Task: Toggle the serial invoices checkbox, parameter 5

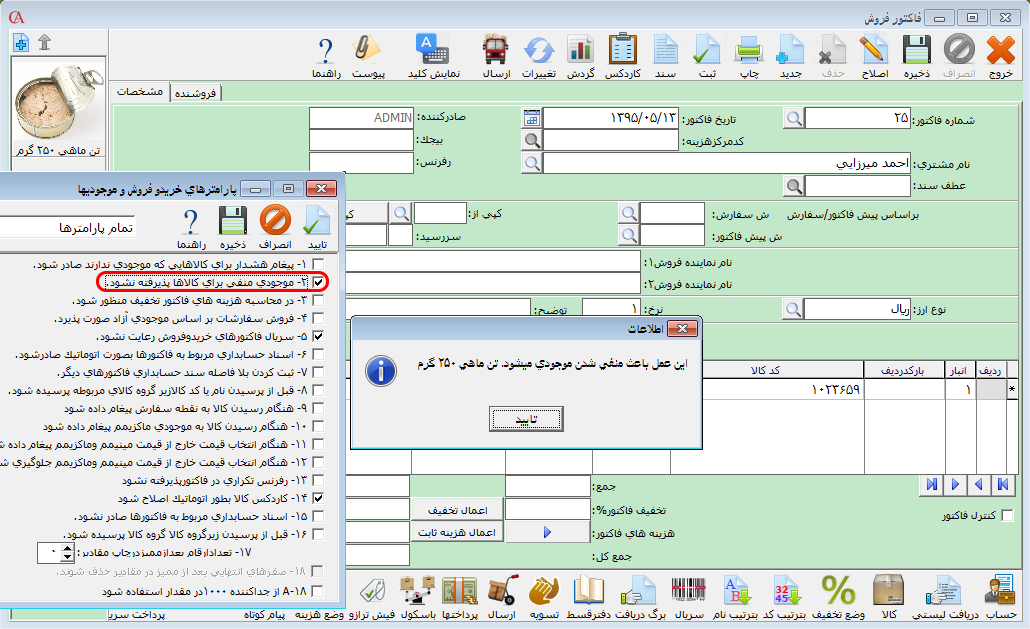Action: coord(318,336)
